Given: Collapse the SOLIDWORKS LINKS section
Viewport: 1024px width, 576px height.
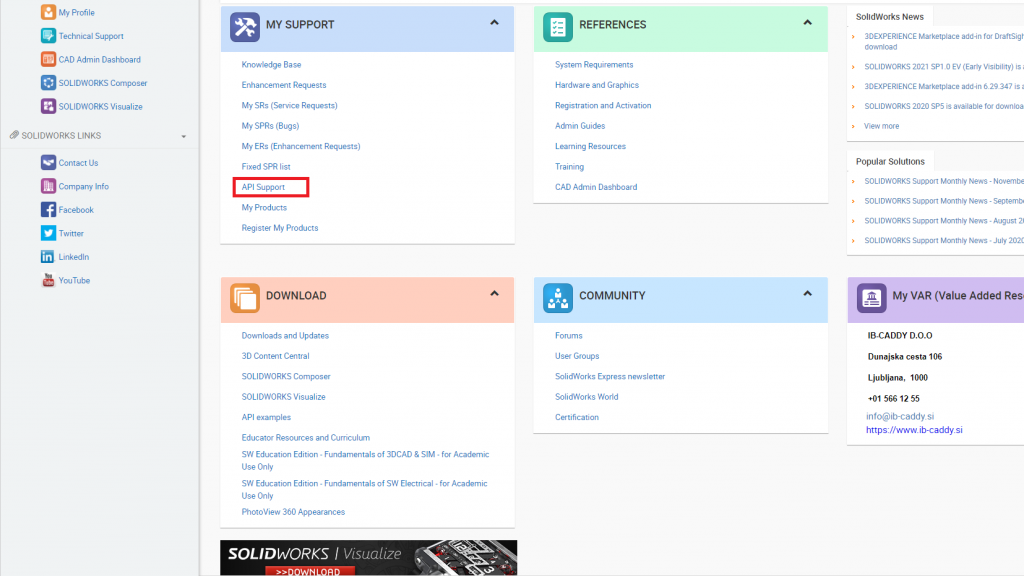Looking at the screenshot, I should 184,135.
